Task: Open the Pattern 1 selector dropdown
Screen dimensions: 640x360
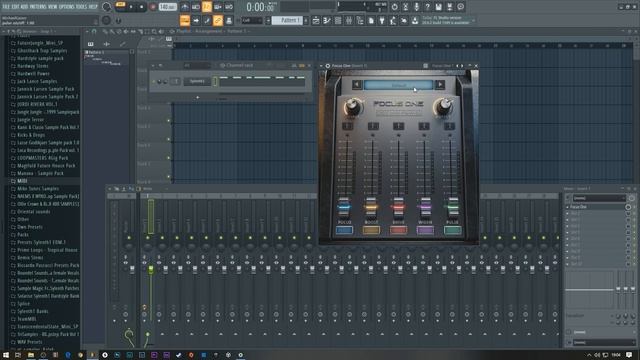Action: (287, 20)
